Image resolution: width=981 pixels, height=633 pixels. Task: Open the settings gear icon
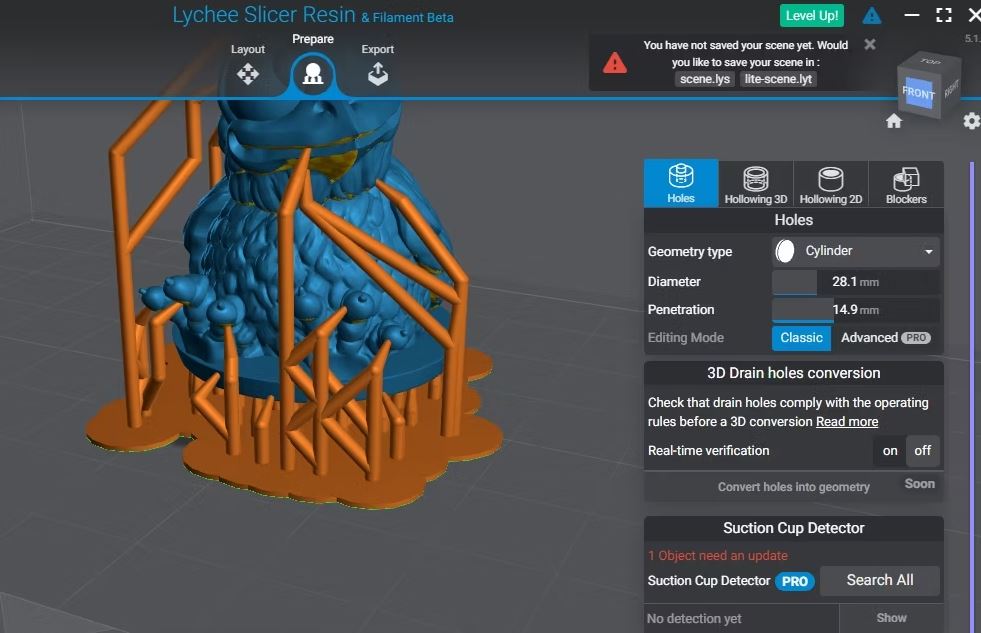(x=972, y=121)
